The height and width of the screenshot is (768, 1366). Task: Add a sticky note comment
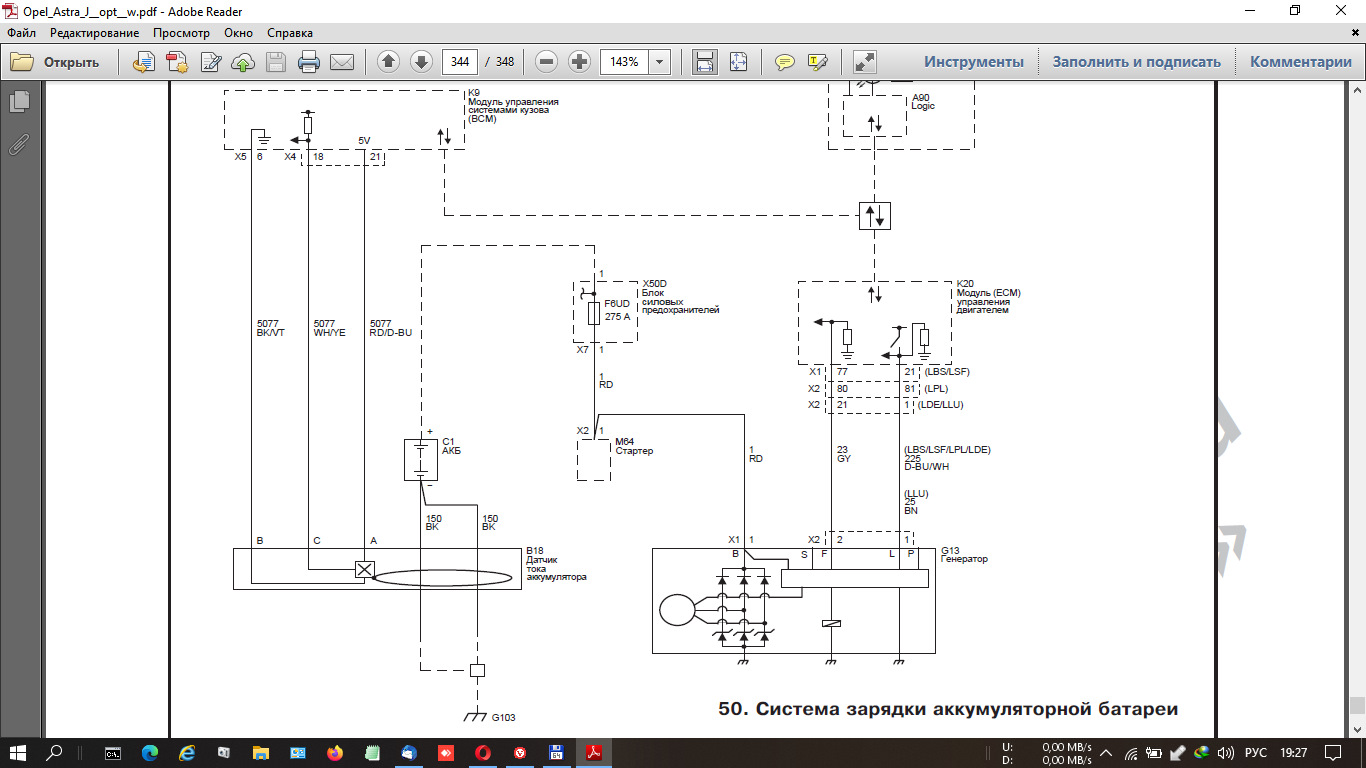785,62
